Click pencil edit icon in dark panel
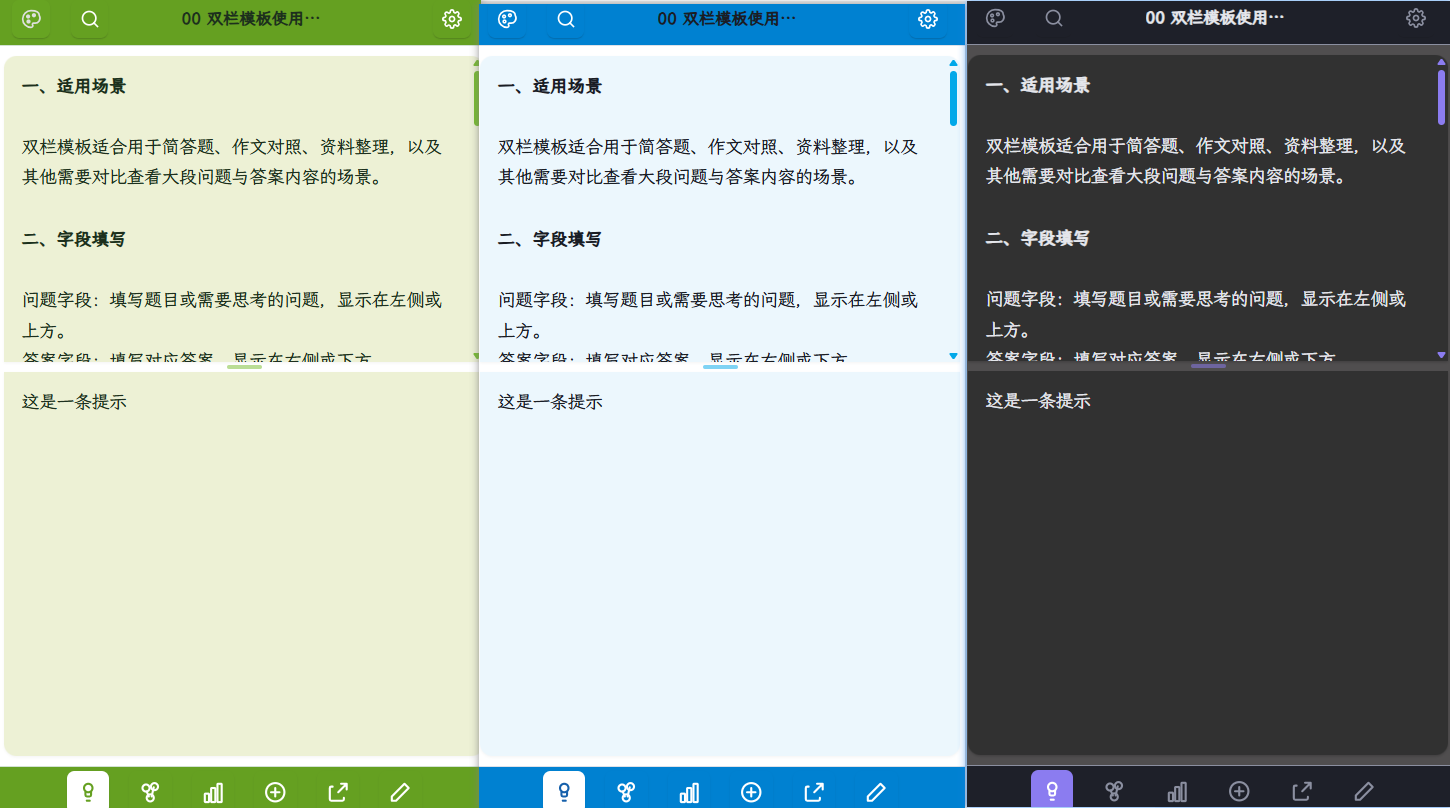This screenshot has width=1450, height=808. (x=1364, y=791)
